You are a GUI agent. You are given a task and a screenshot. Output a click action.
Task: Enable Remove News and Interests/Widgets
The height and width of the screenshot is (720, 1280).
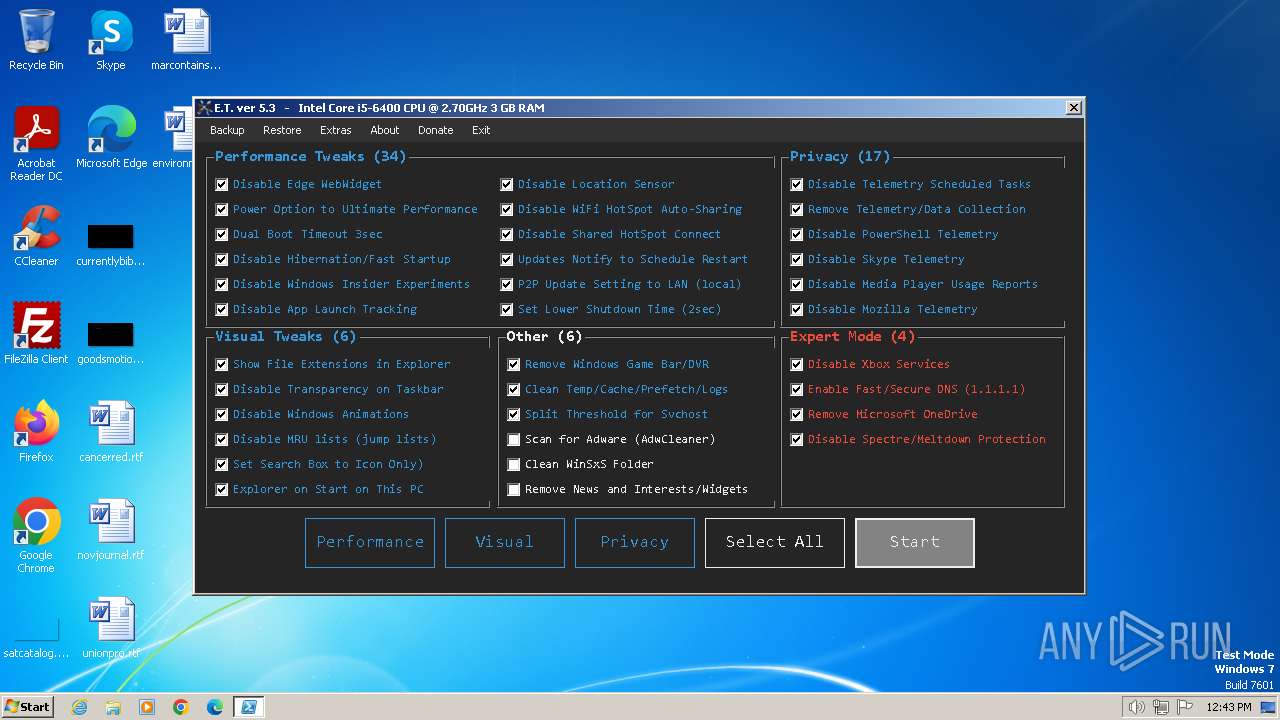[x=514, y=490]
